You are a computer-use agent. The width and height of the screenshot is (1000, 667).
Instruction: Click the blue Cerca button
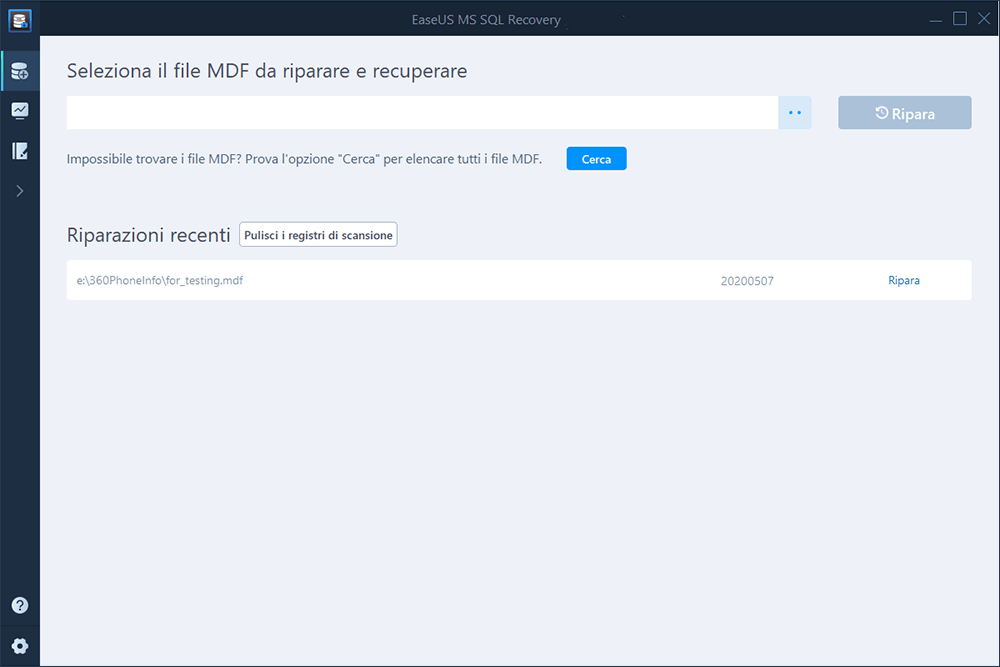(x=596, y=159)
